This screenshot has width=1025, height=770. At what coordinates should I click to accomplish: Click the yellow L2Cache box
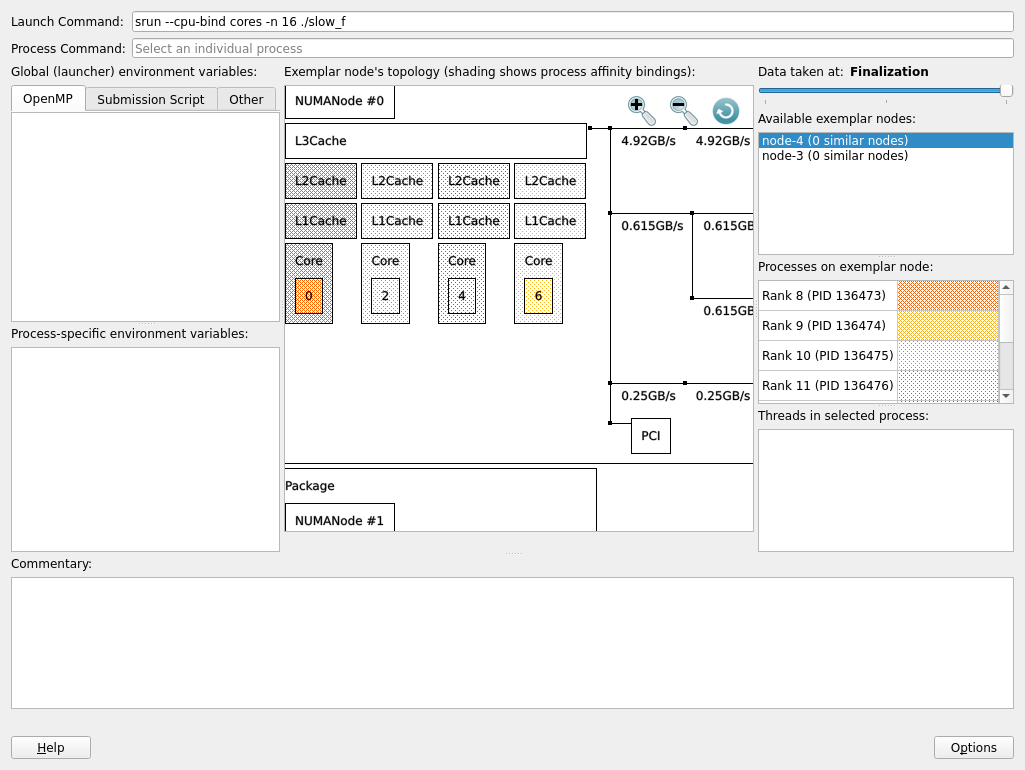(550, 181)
